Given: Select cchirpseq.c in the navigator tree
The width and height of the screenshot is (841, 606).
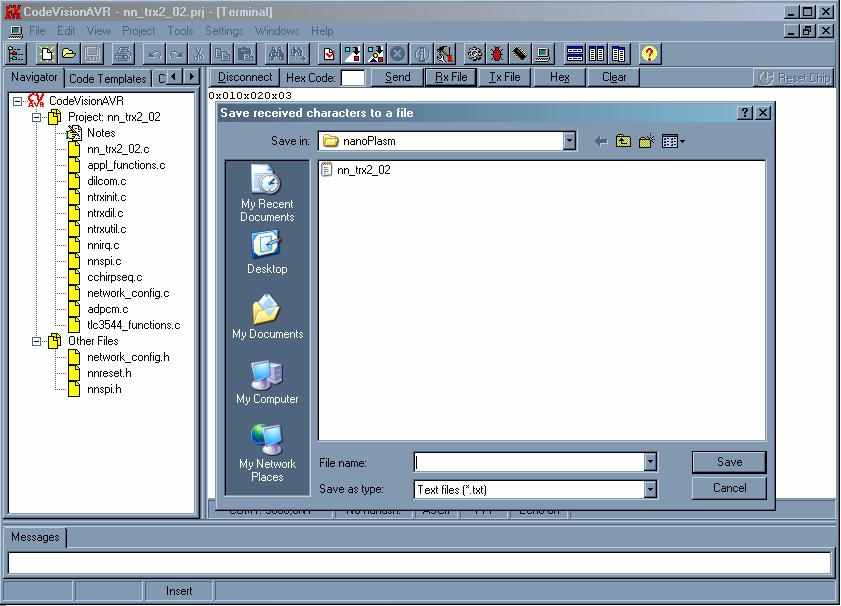Looking at the screenshot, I should (x=114, y=277).
